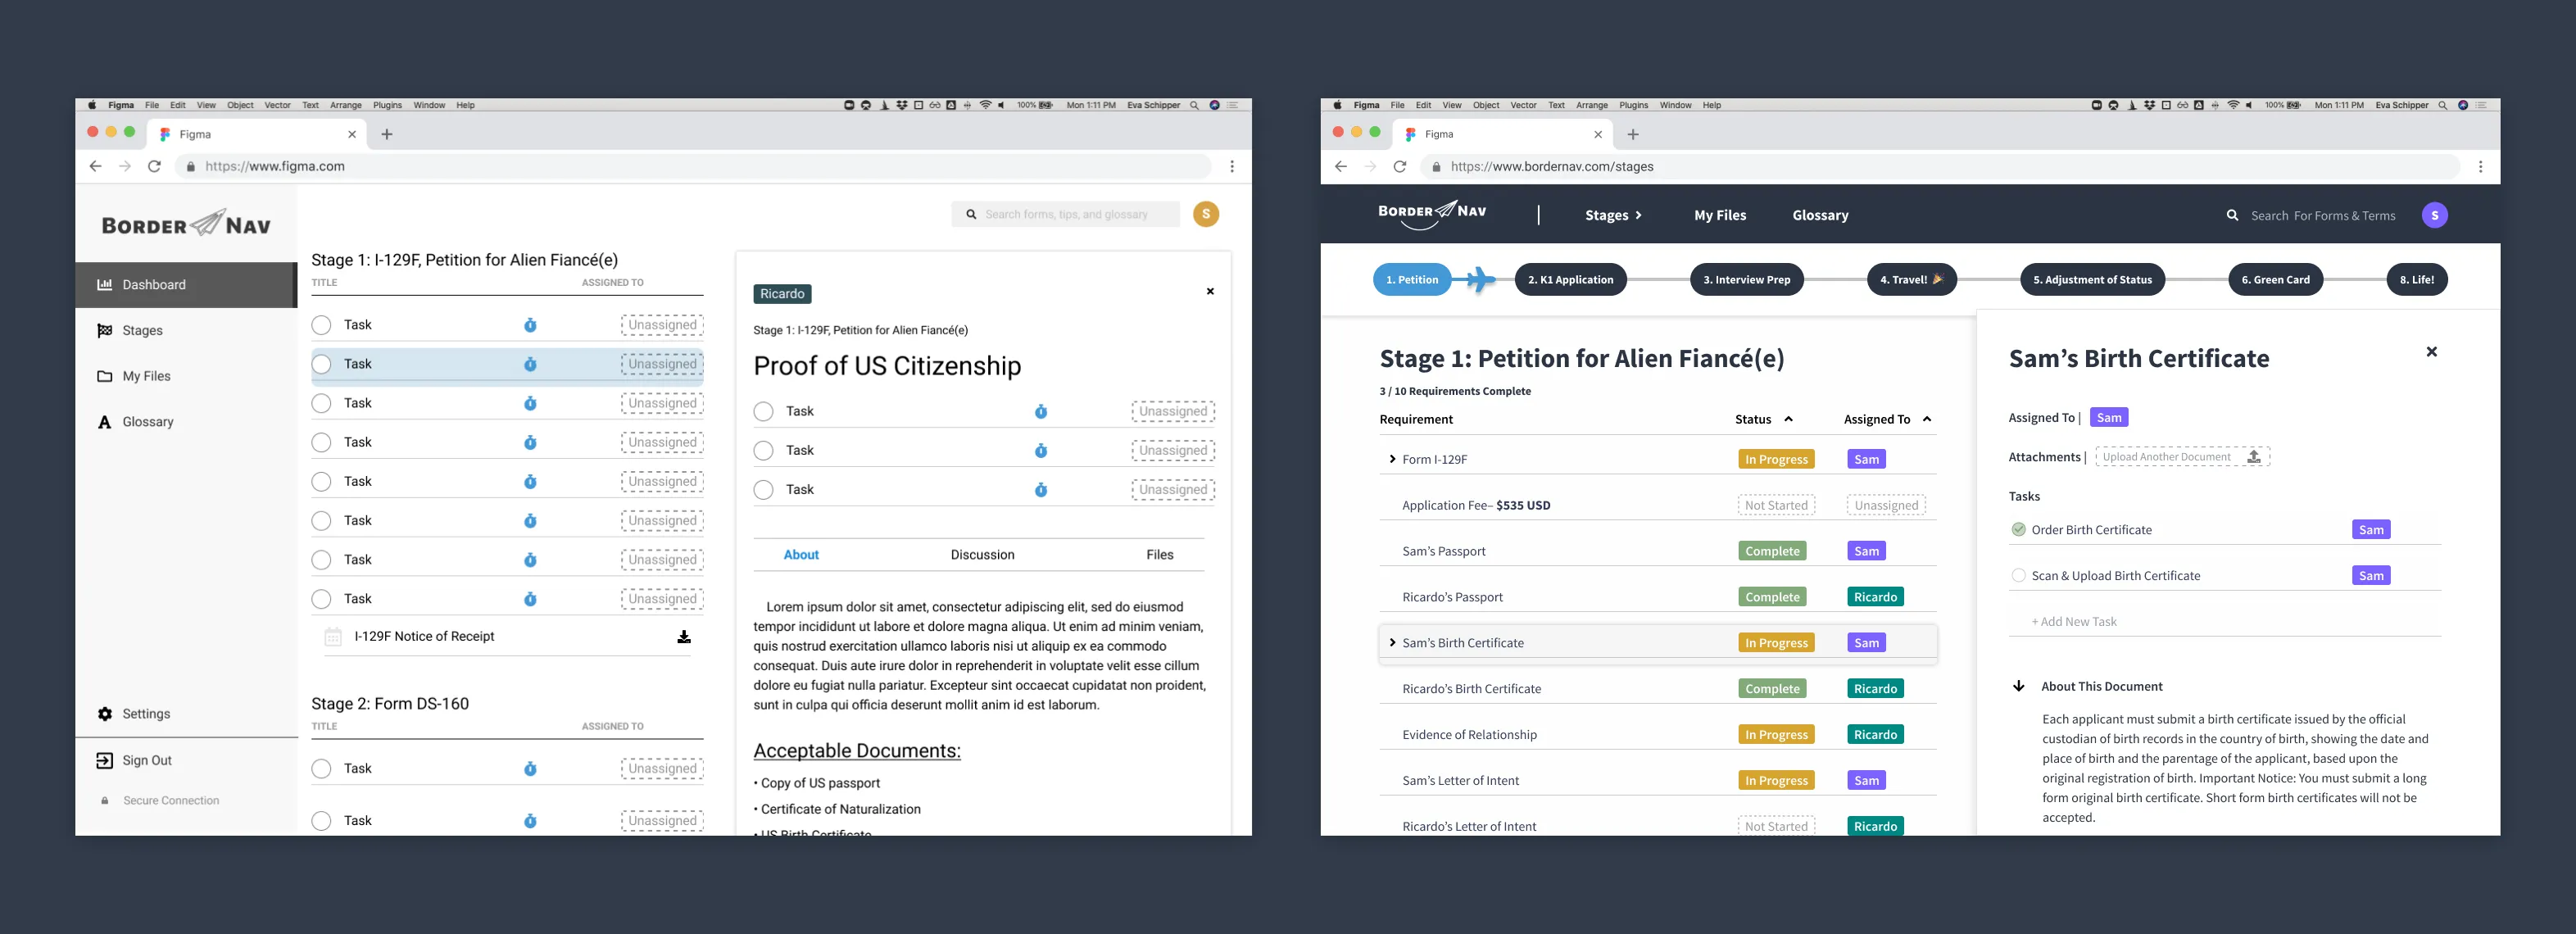
Task: Check third Task circle under Proof of US Citizenship
Action: click(x=764, y=490)
